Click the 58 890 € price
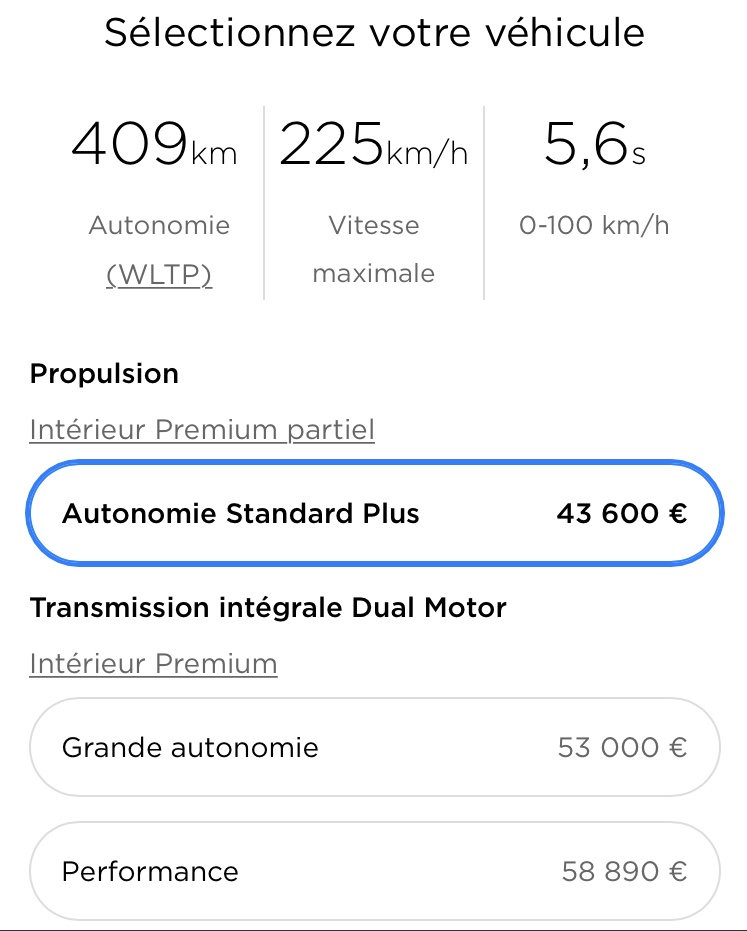The image size is (747, 931). (624, 871)
